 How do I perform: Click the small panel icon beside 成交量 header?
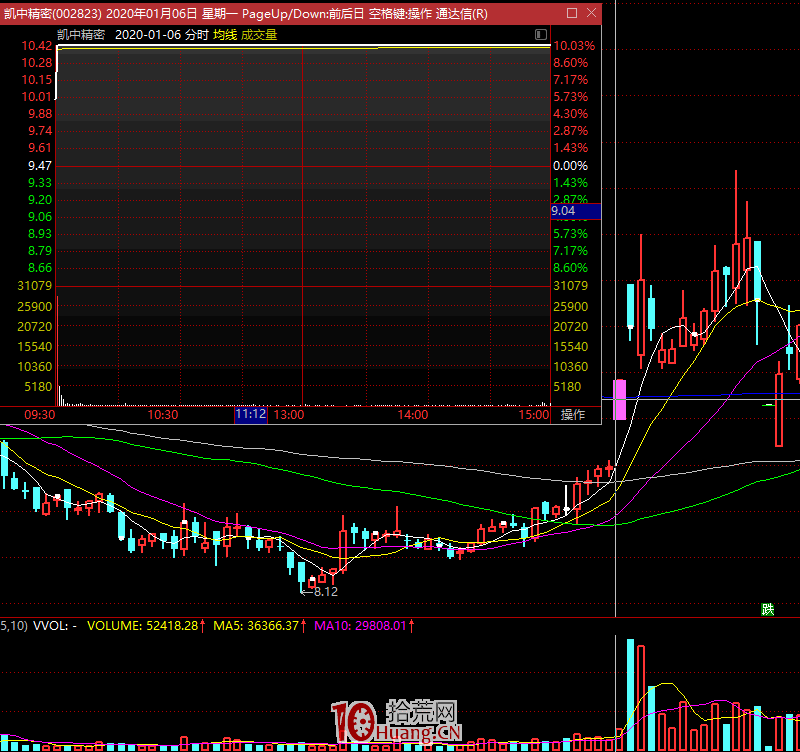tap(543, 34)
